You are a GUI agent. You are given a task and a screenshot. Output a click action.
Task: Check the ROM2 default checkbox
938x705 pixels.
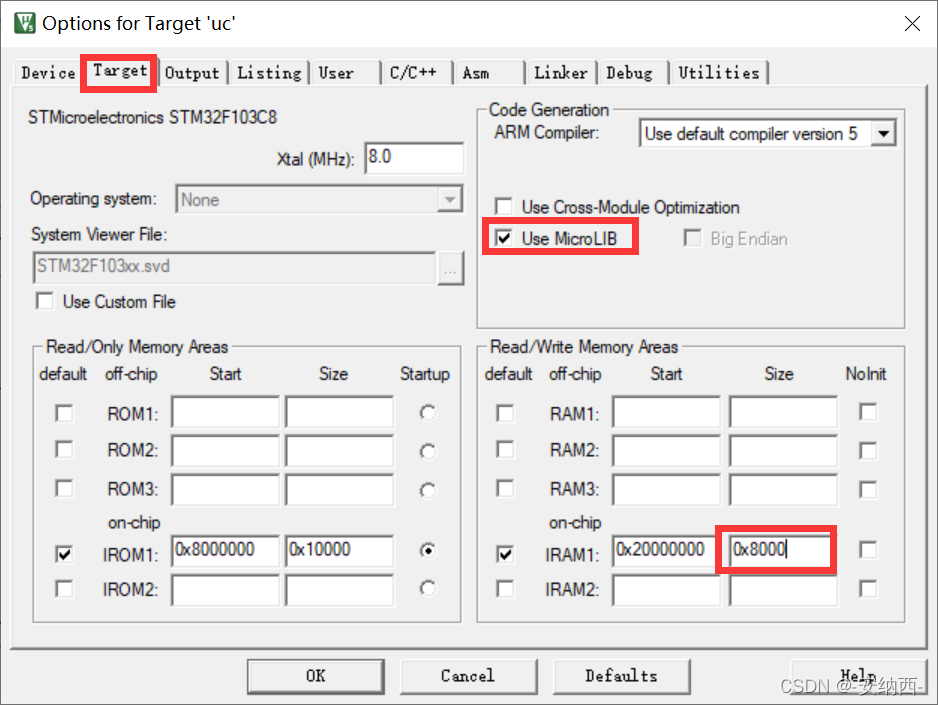(x=64, y=450)
